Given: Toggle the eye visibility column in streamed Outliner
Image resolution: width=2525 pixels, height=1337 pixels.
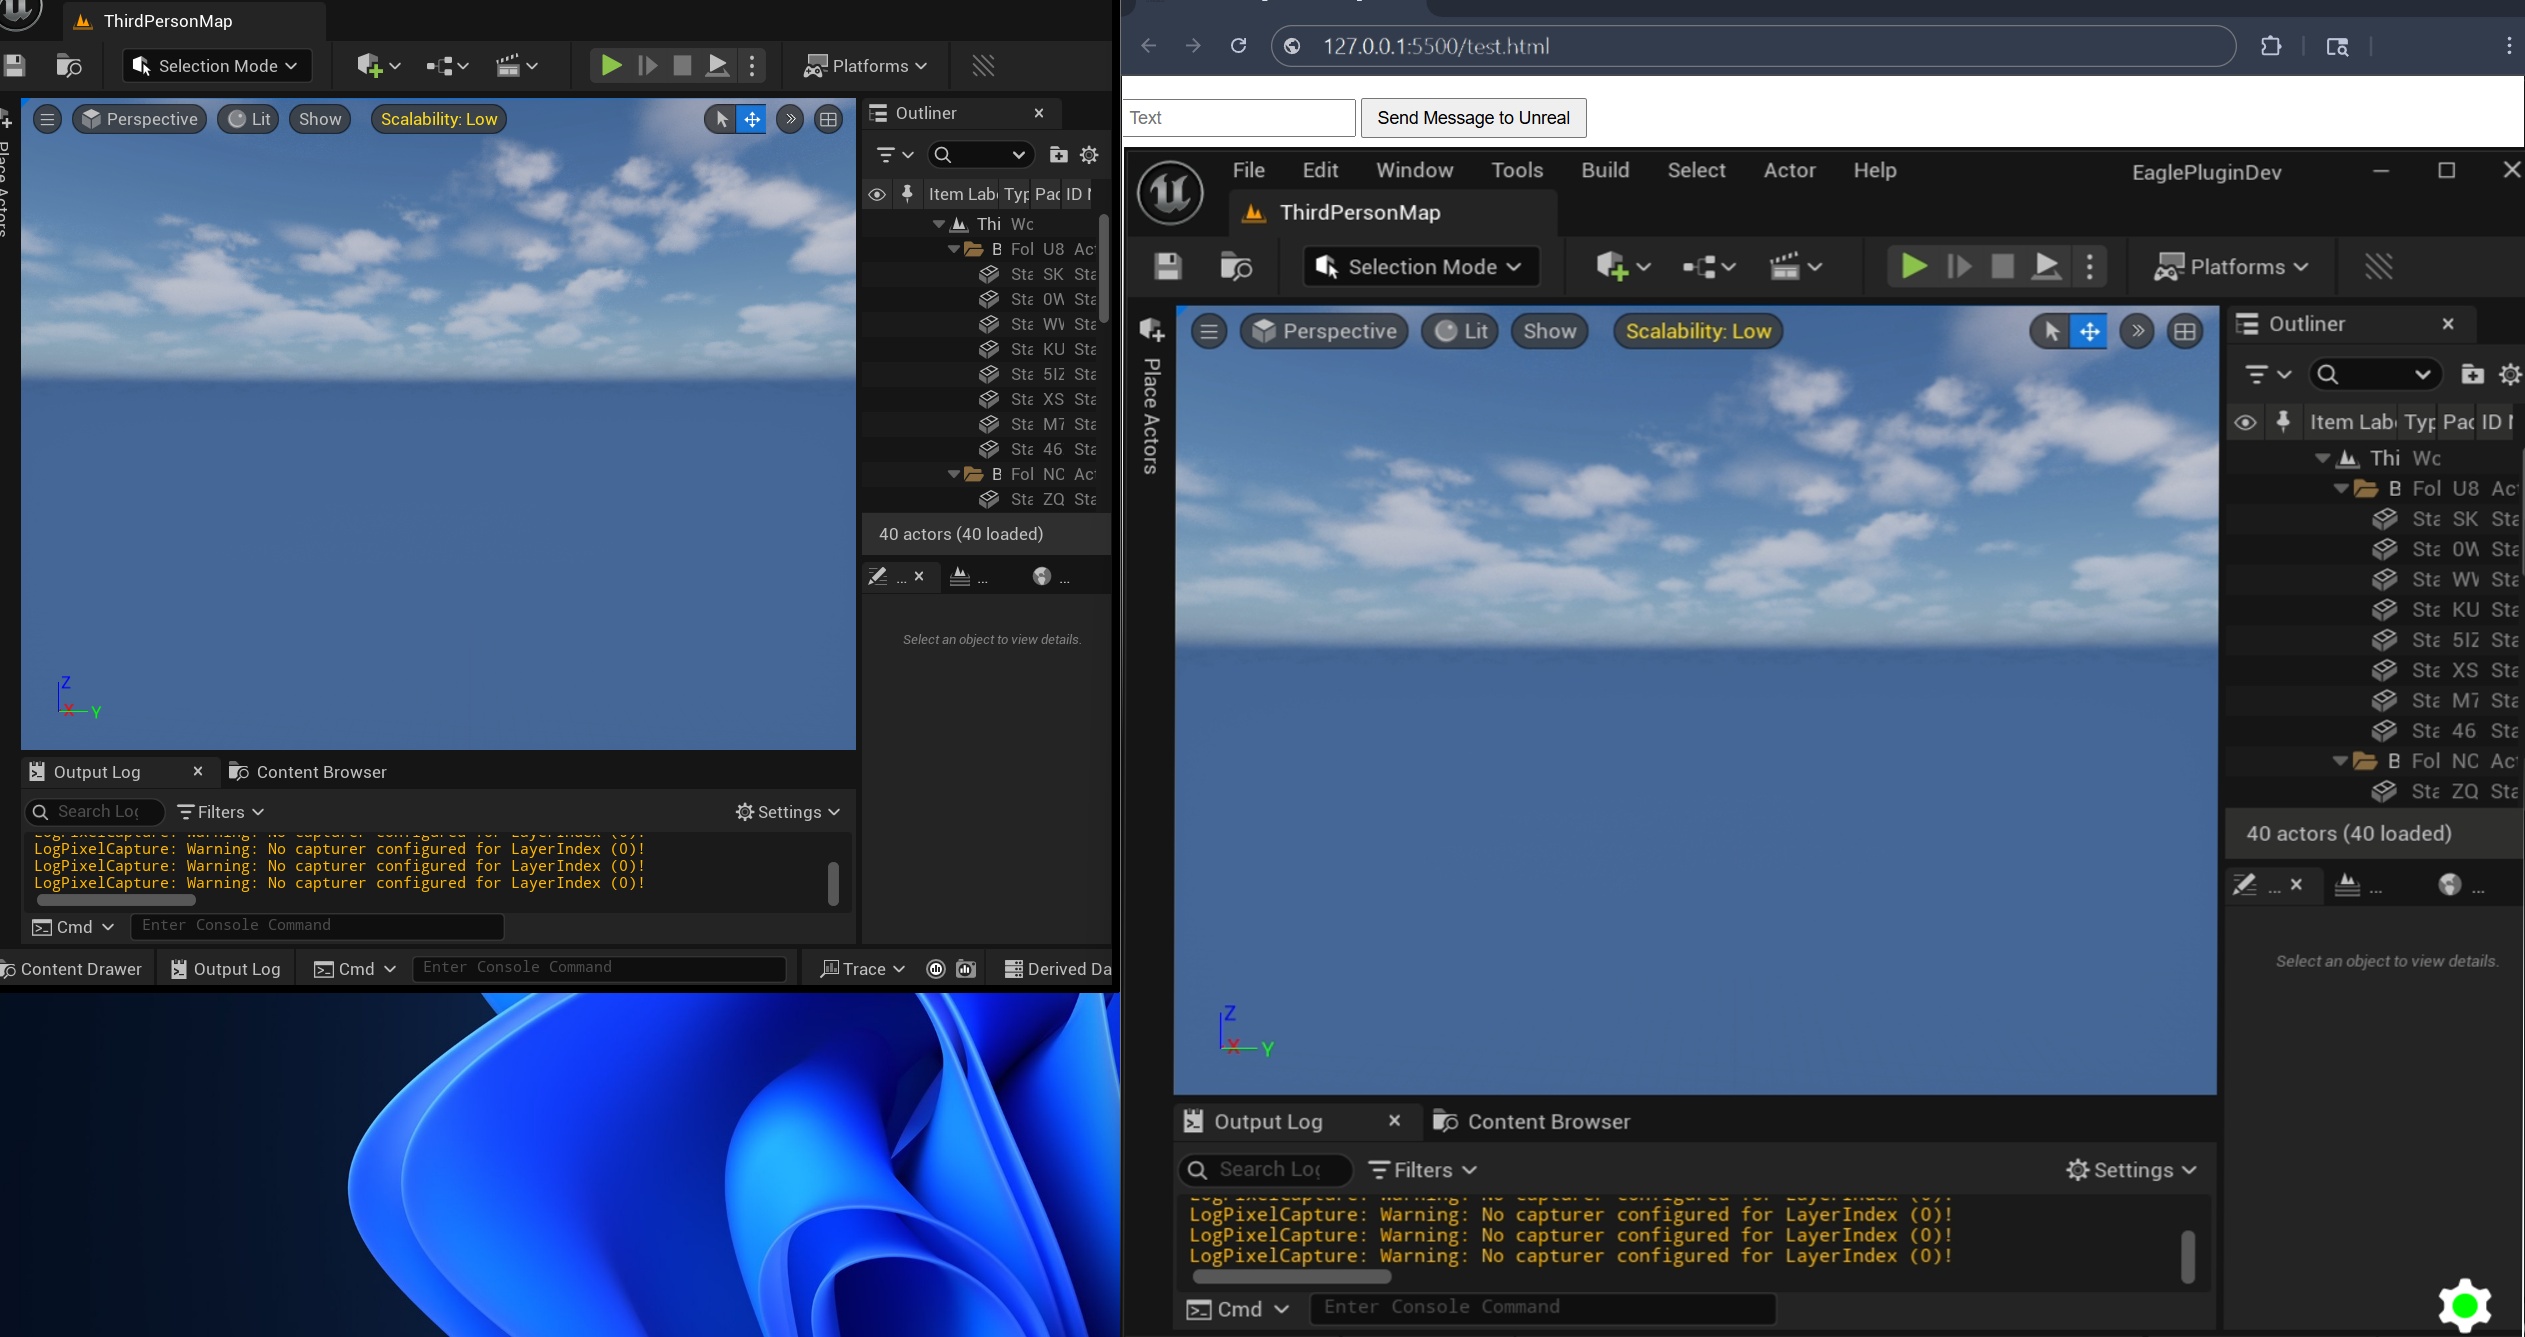Looking at the screenshot, I should click(2245, 422).
